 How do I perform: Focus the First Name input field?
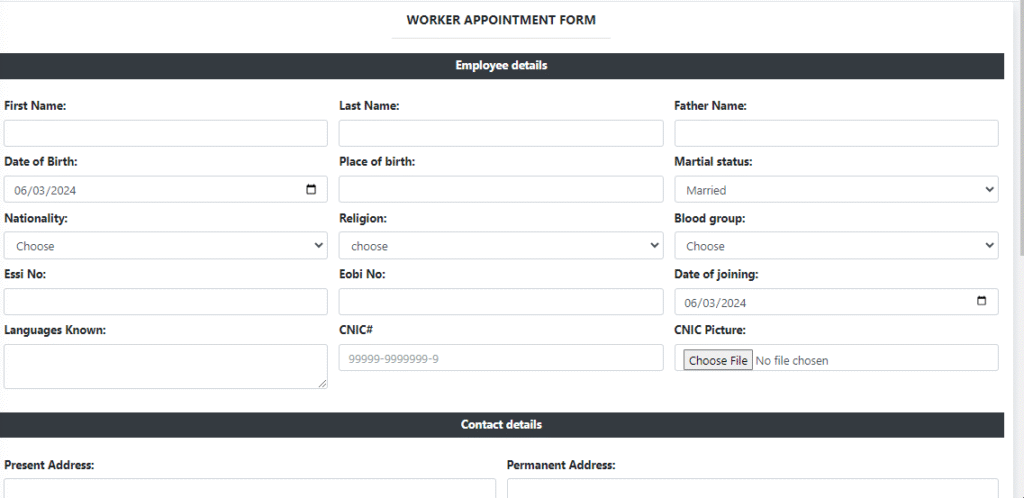point(165,133)
